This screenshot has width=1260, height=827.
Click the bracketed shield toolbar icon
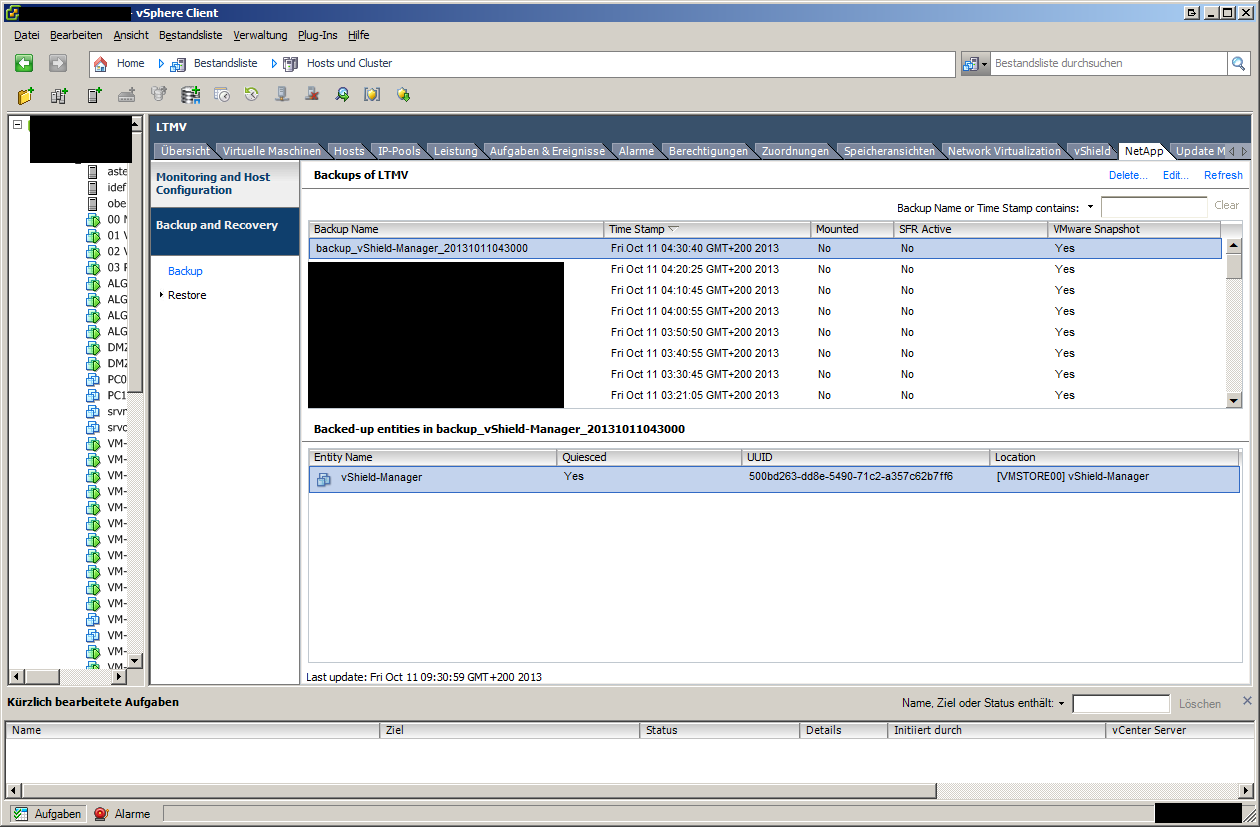coord(372,95)
